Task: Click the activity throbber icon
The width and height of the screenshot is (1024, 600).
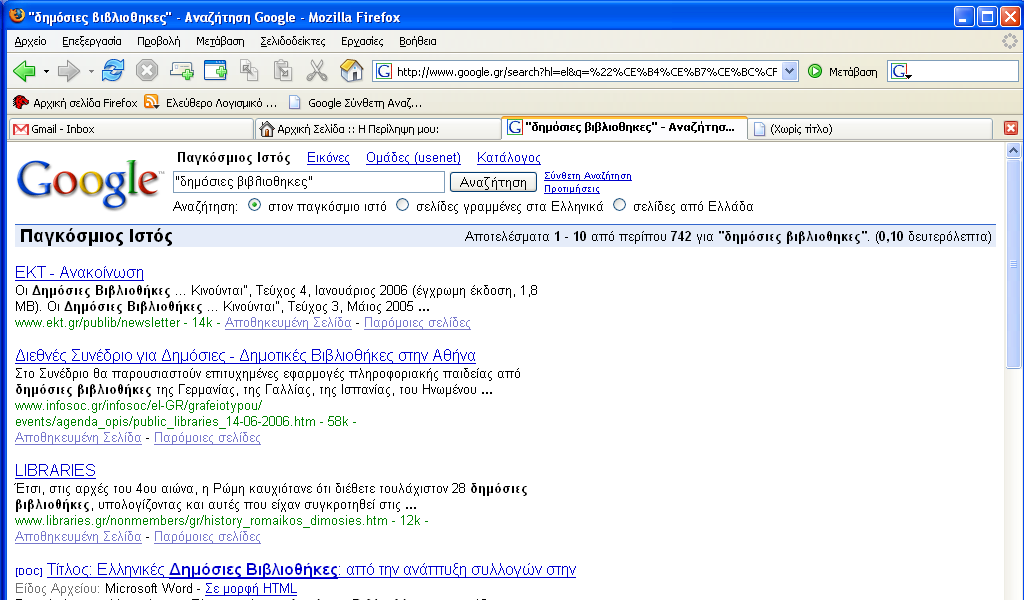Action: 1010,41
